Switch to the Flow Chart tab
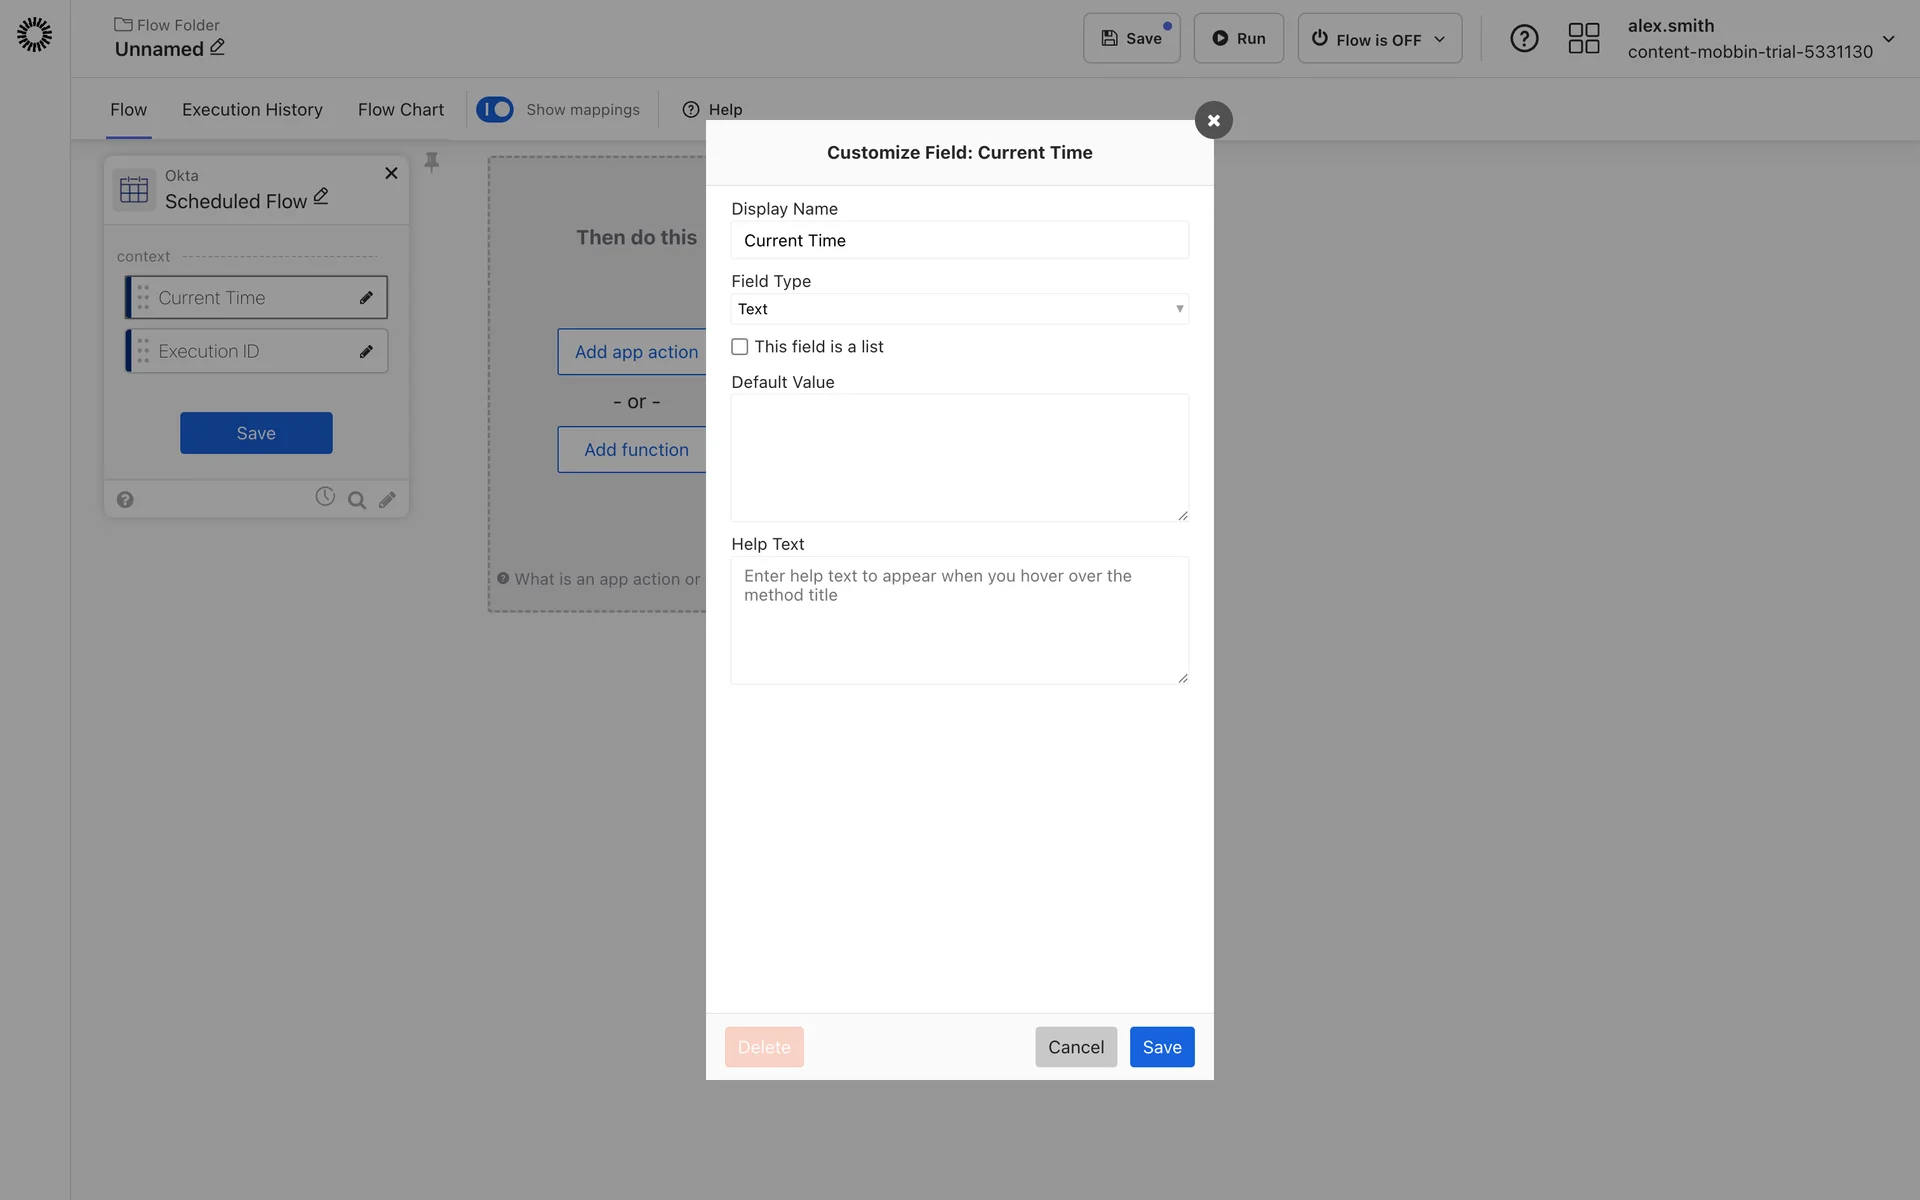Screen dimensions: 1920x1200 [401, 110]
